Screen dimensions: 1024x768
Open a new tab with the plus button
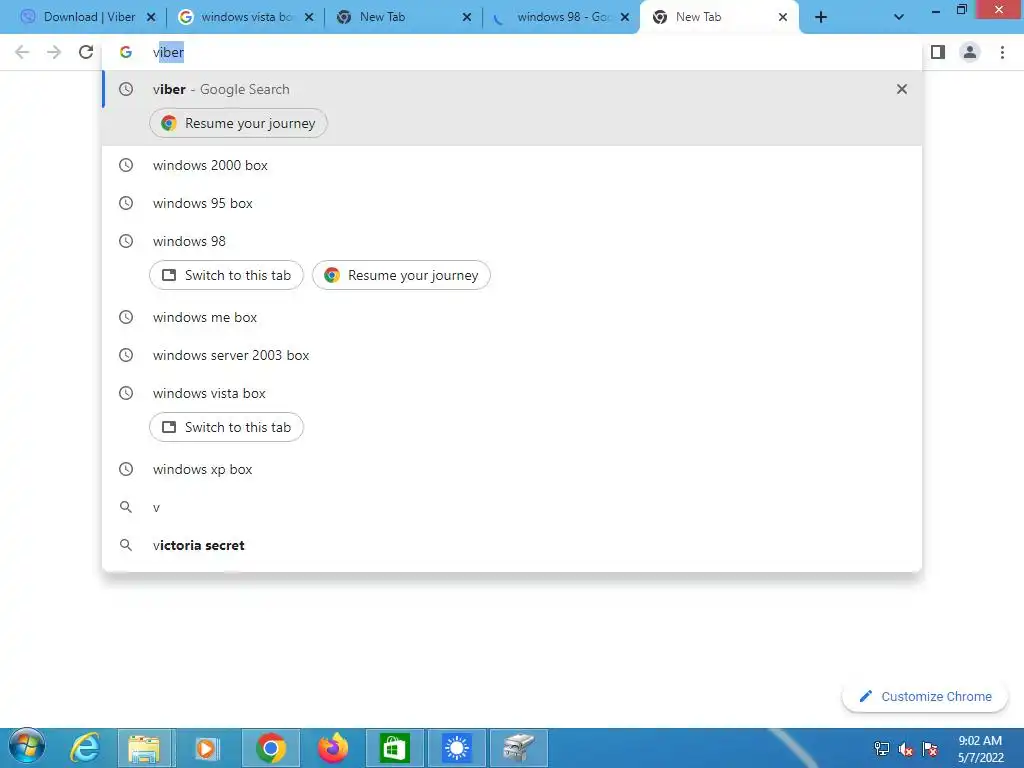821,18
